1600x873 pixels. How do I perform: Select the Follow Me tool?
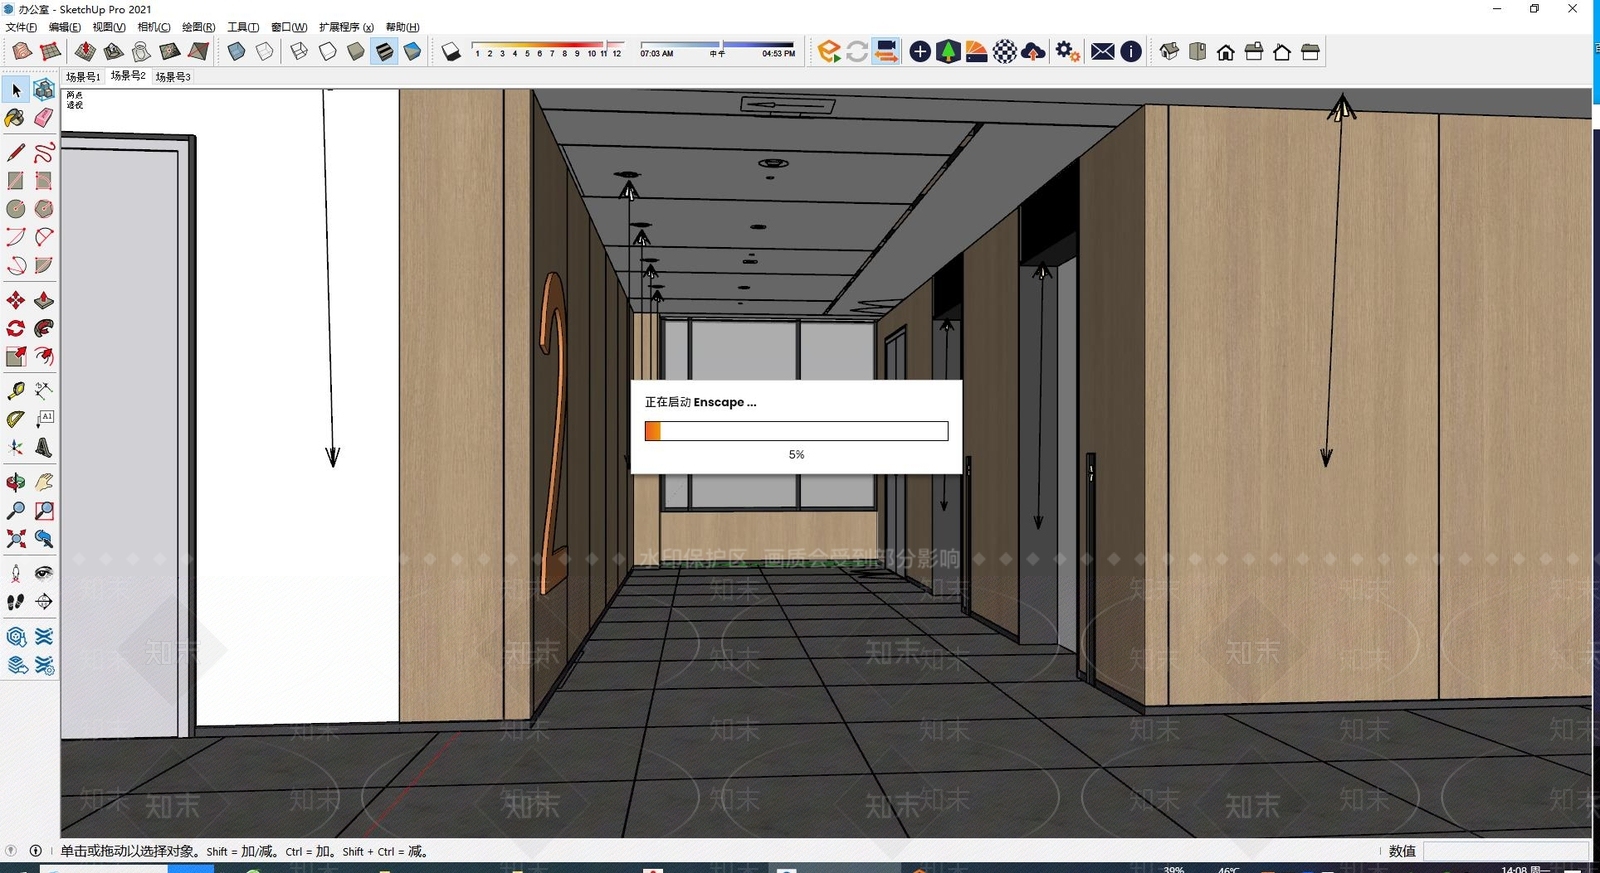coord(44,328)
